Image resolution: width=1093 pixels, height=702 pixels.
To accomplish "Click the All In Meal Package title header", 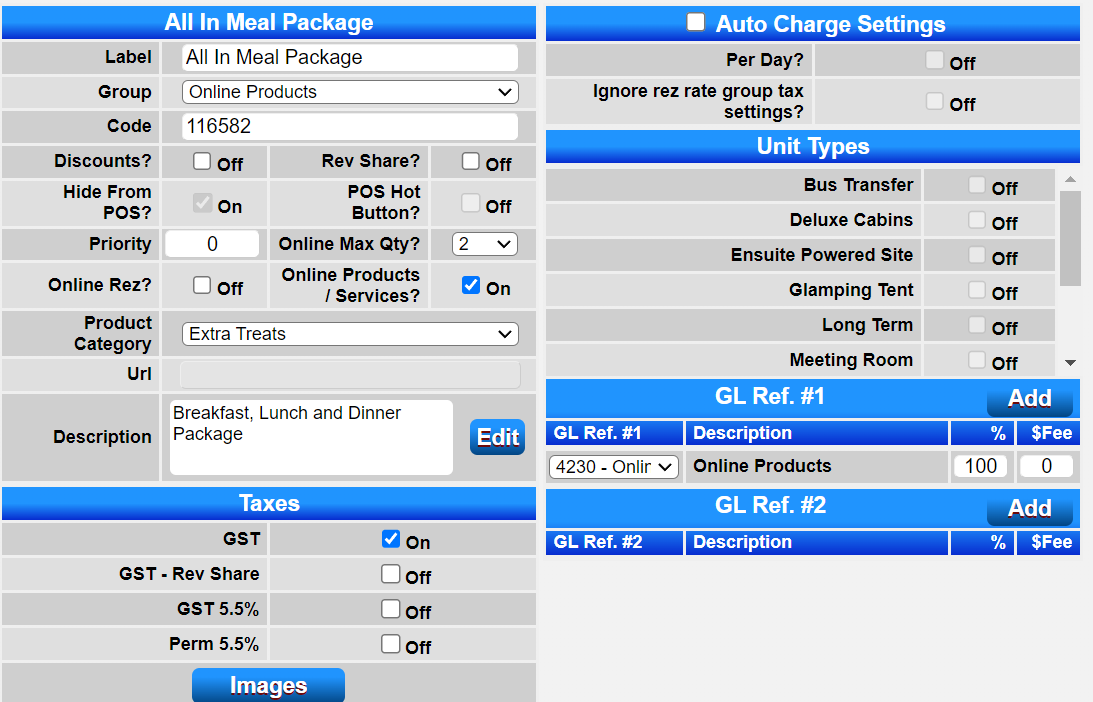I will tap(269, 22).
